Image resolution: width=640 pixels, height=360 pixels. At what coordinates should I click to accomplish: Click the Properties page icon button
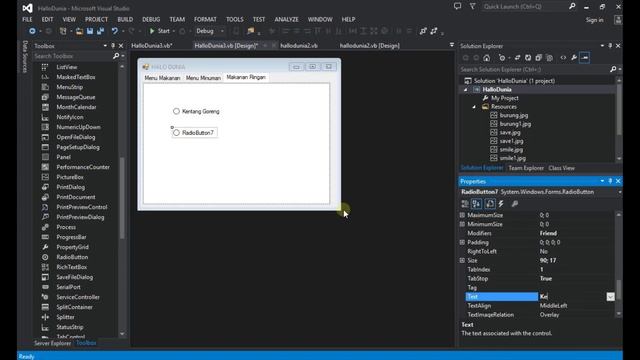(x=490, y=204)
